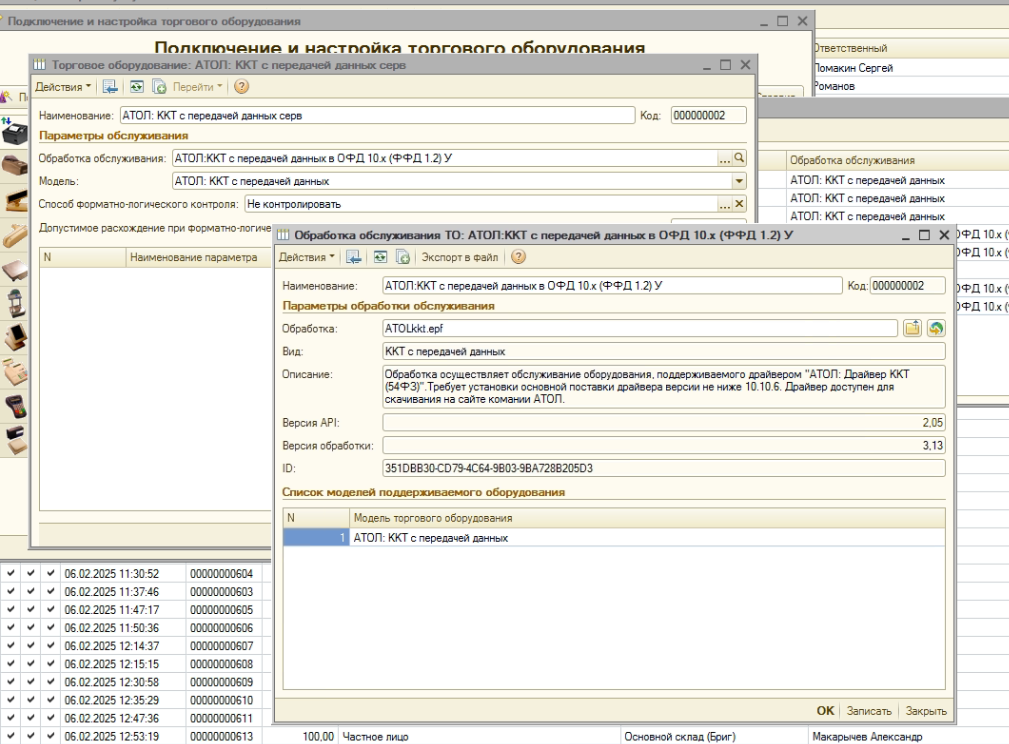Click the green refresh icon beside the Обработка field
Image resolution: width=1009 pixels, height=744 pixels.
point(936,328)
